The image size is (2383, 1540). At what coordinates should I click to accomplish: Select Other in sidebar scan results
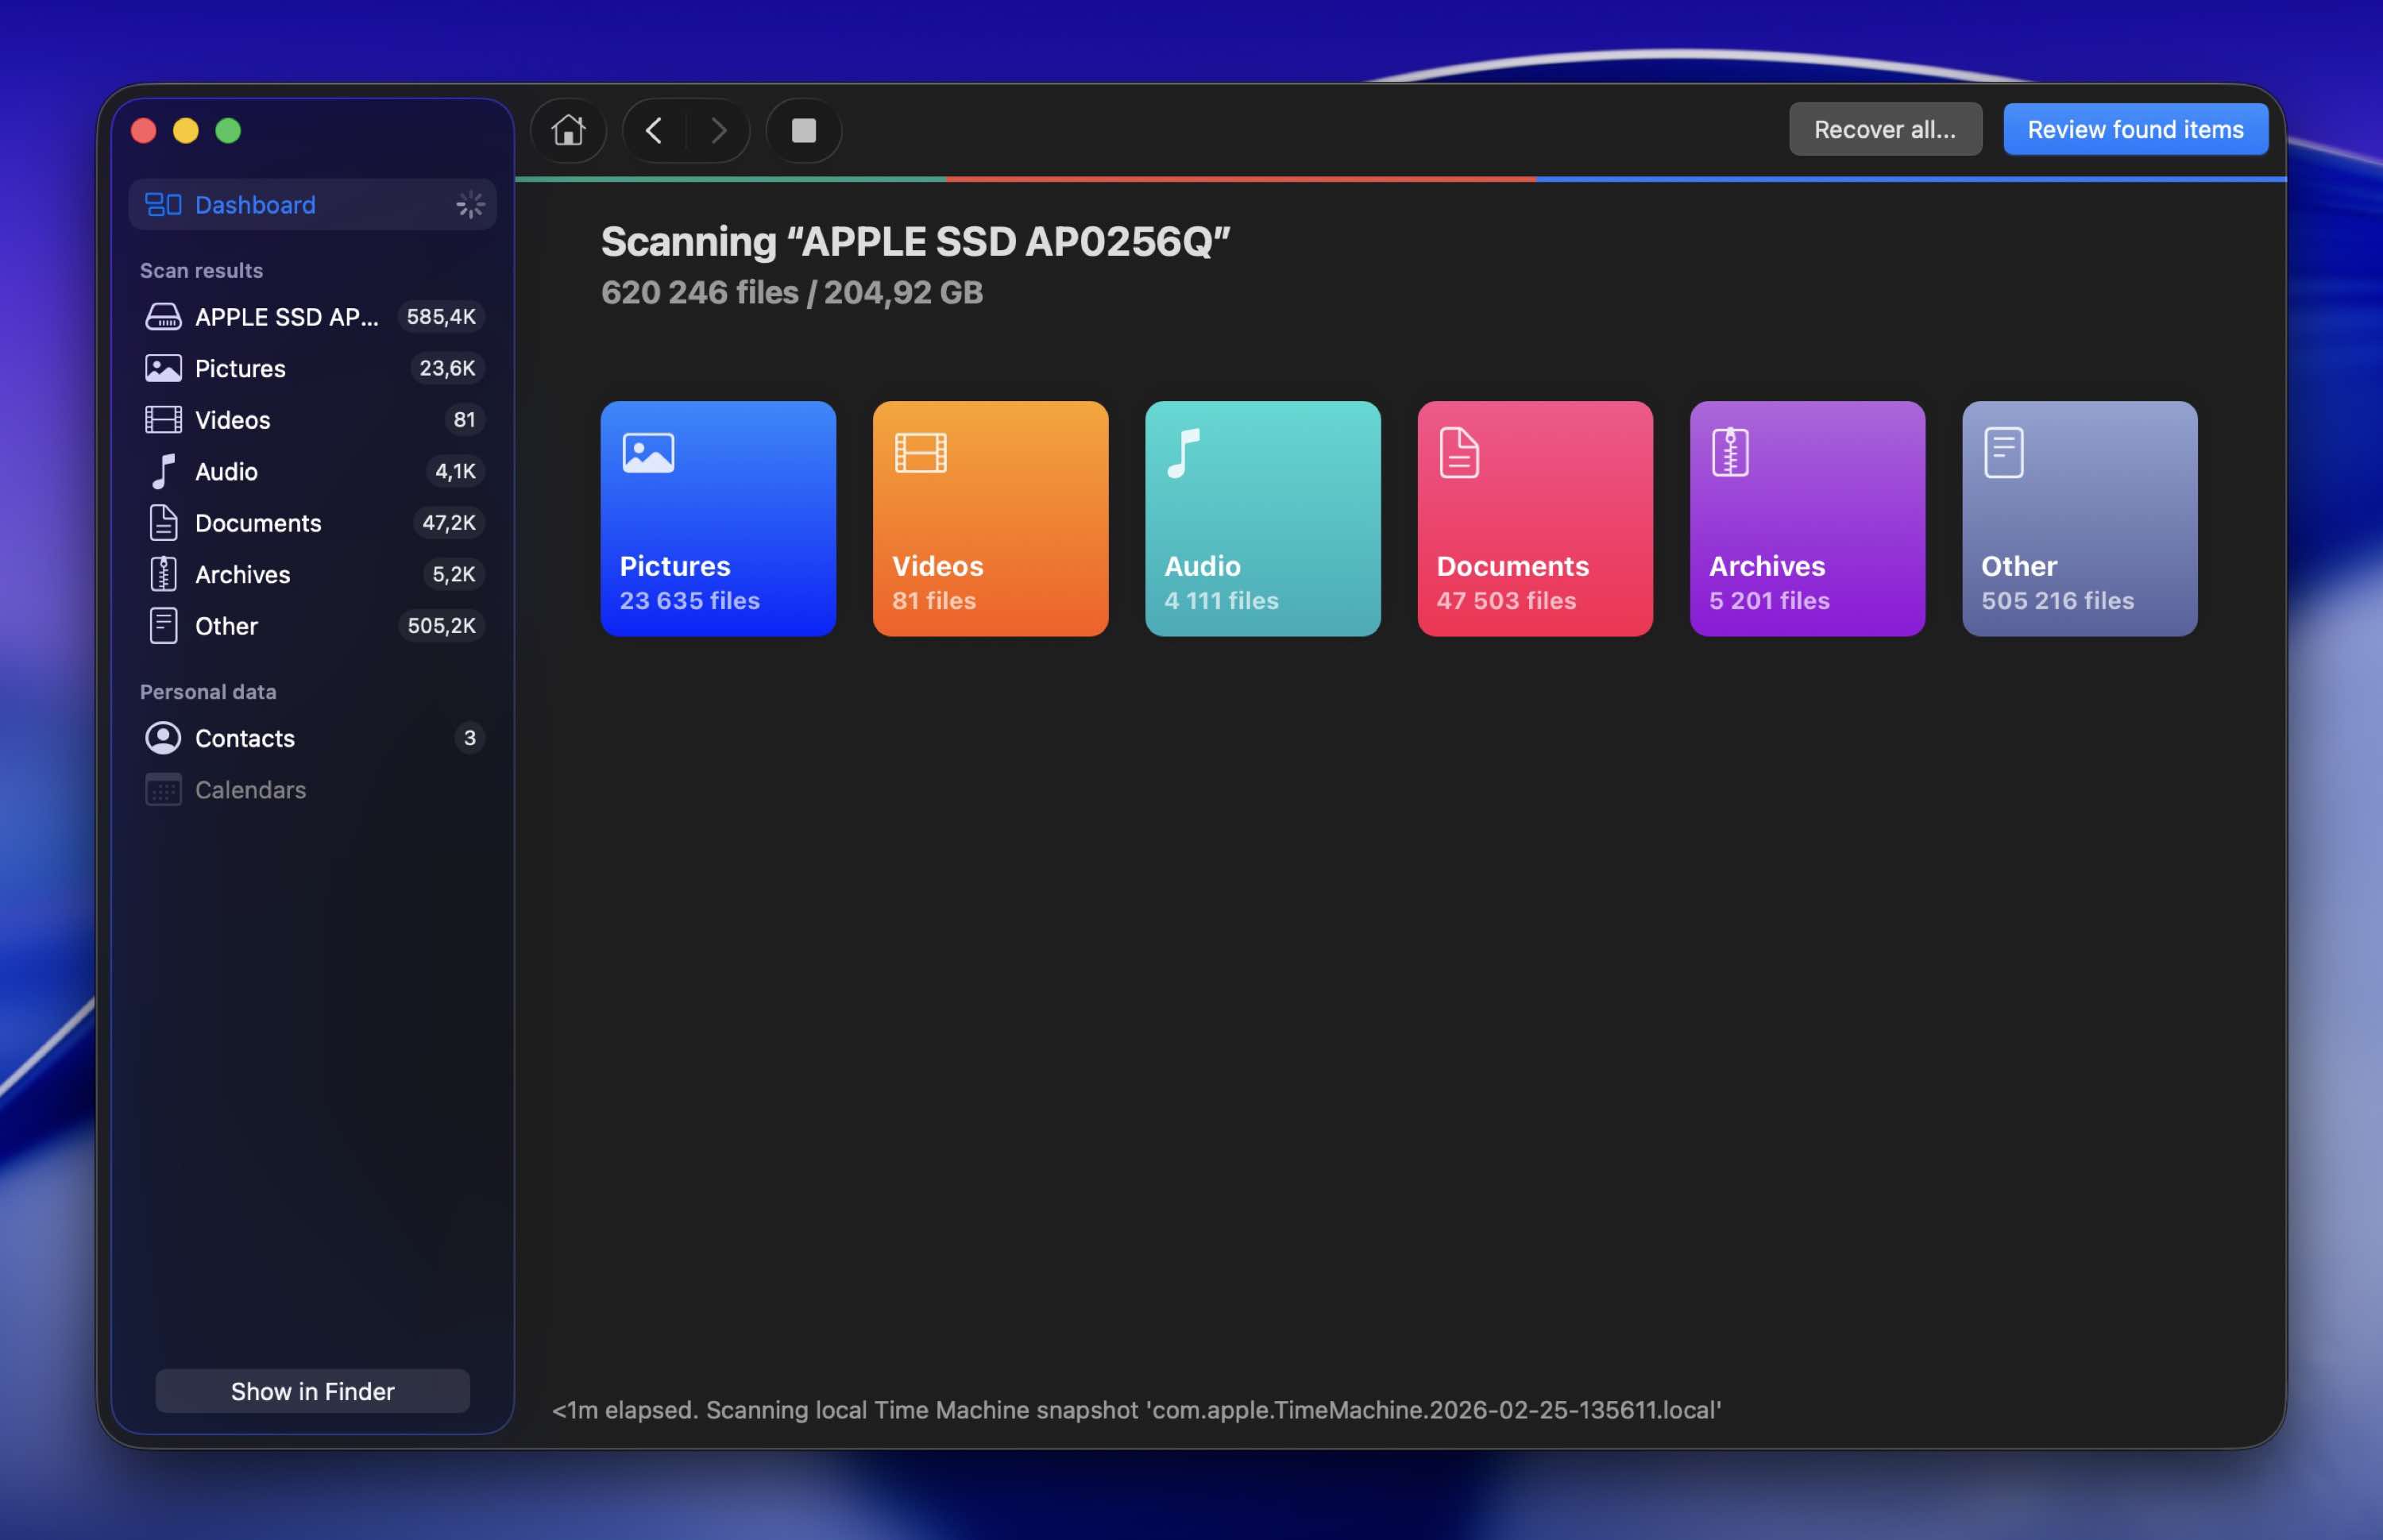point(226,626)
